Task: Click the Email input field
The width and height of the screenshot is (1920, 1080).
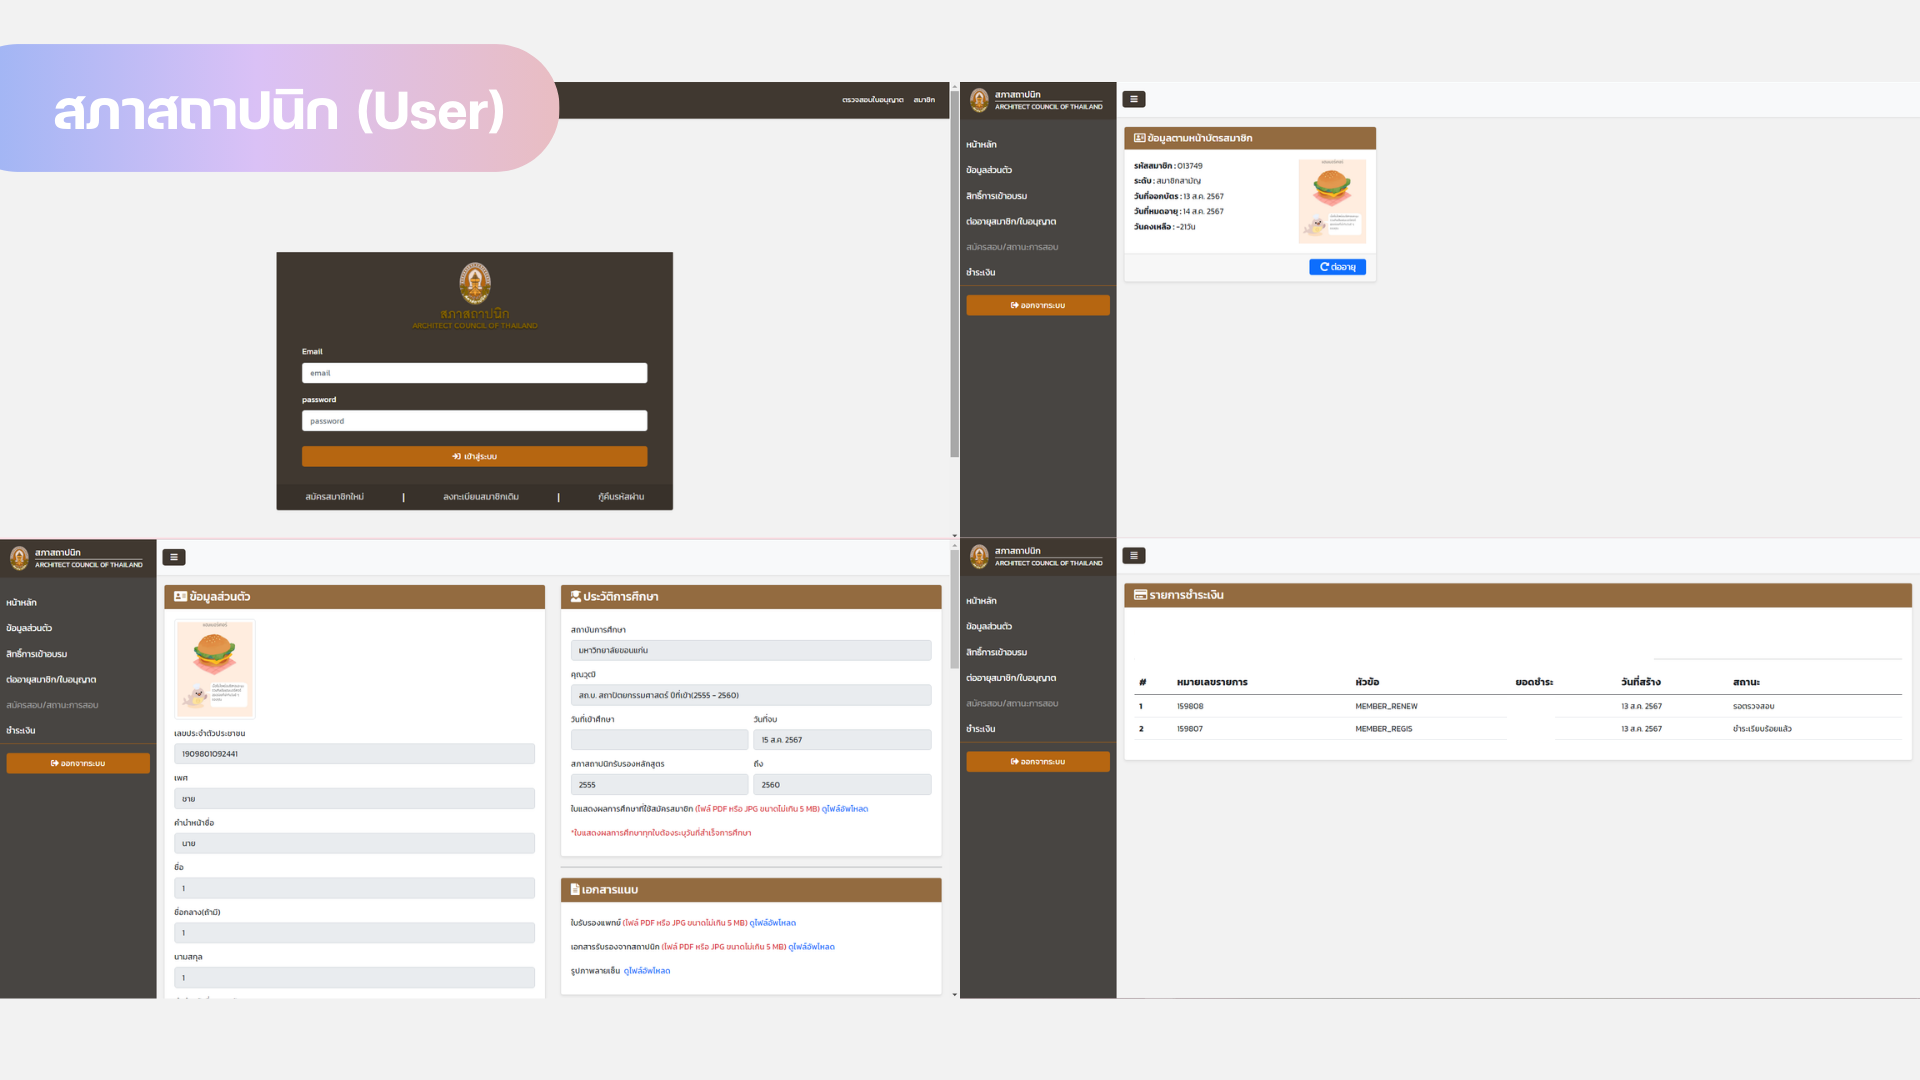Action: coord(474,373)
